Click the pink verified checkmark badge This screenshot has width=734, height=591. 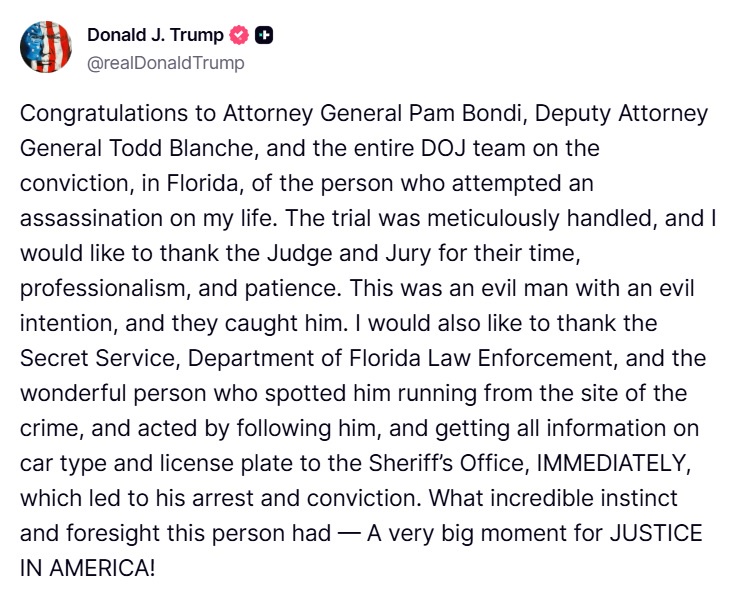[x=240, y=35]
